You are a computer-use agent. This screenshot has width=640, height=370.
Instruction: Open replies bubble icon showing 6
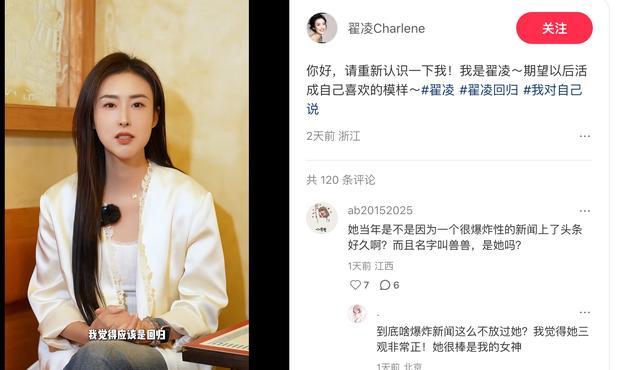click(x=384, y=285)
